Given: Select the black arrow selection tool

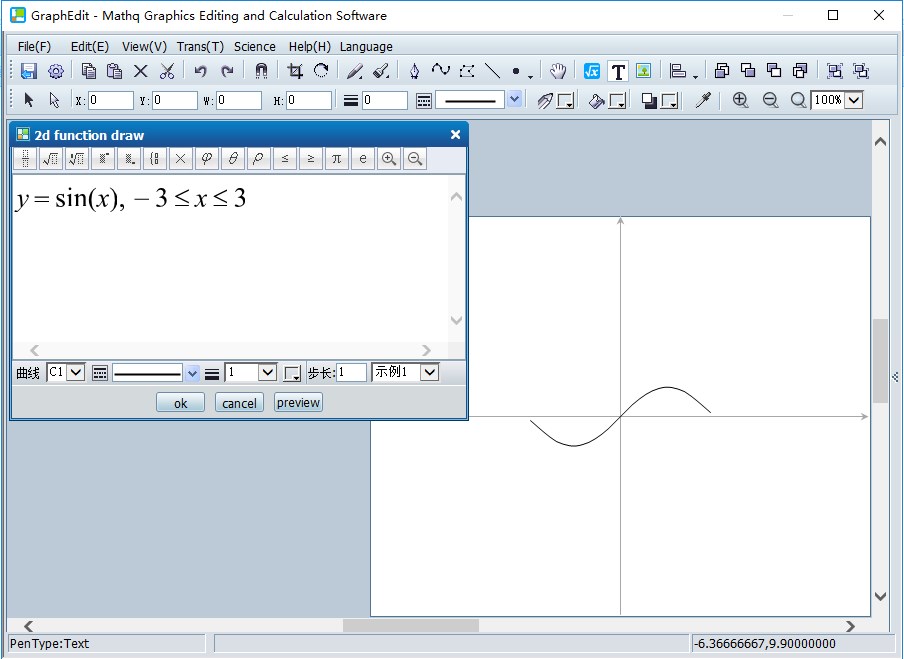Looking at the screenshot, I should pyautogui.click(x=28, y=100).
